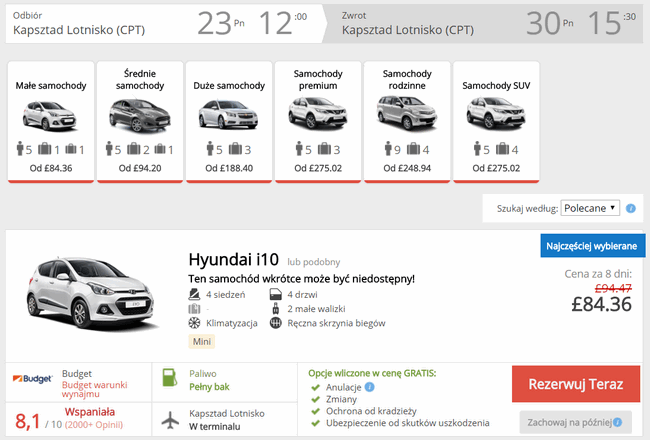Click the 2000+ Opinii reviews text
The image size is (650, 440).
[x=94, y=425]
